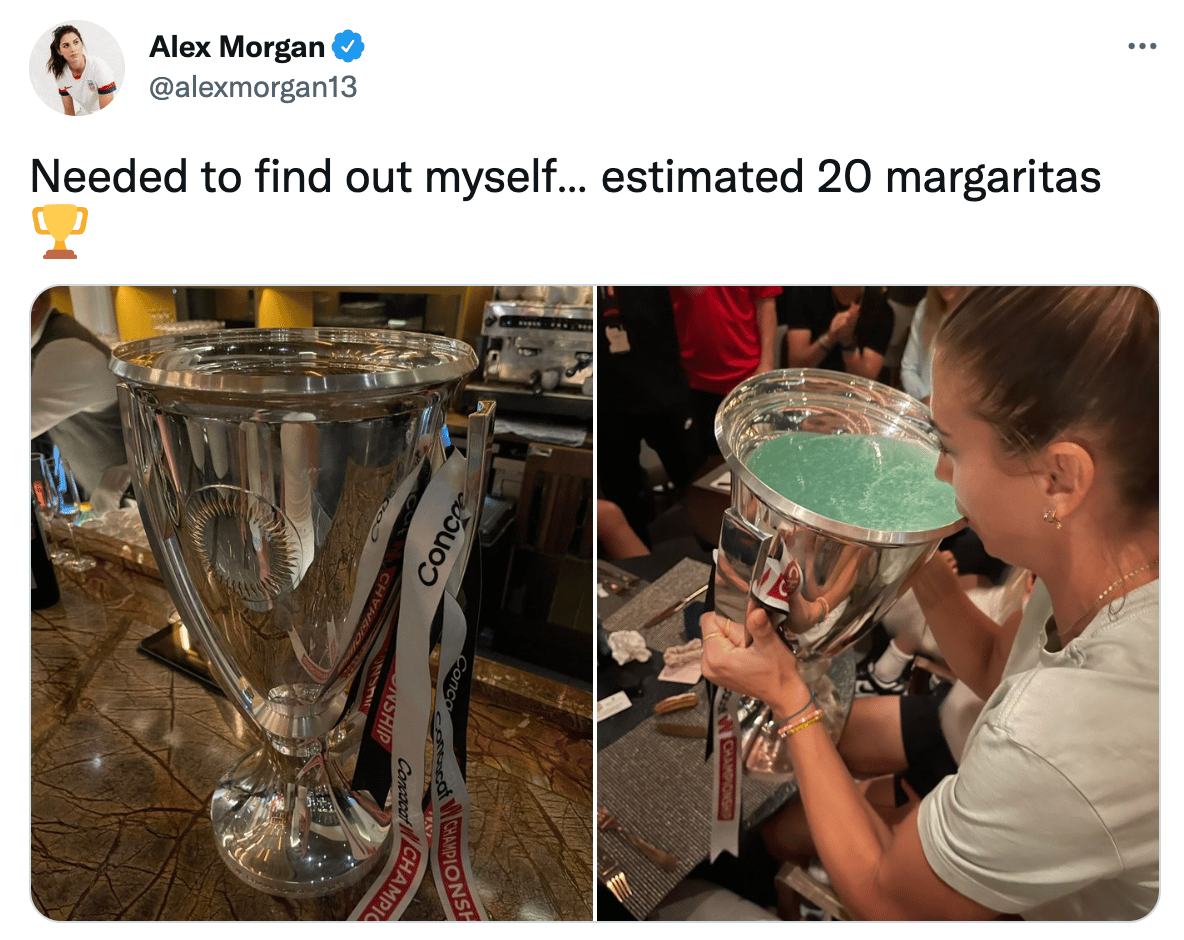Click the wine glasses beside the trophy

(x=62, y=506)
